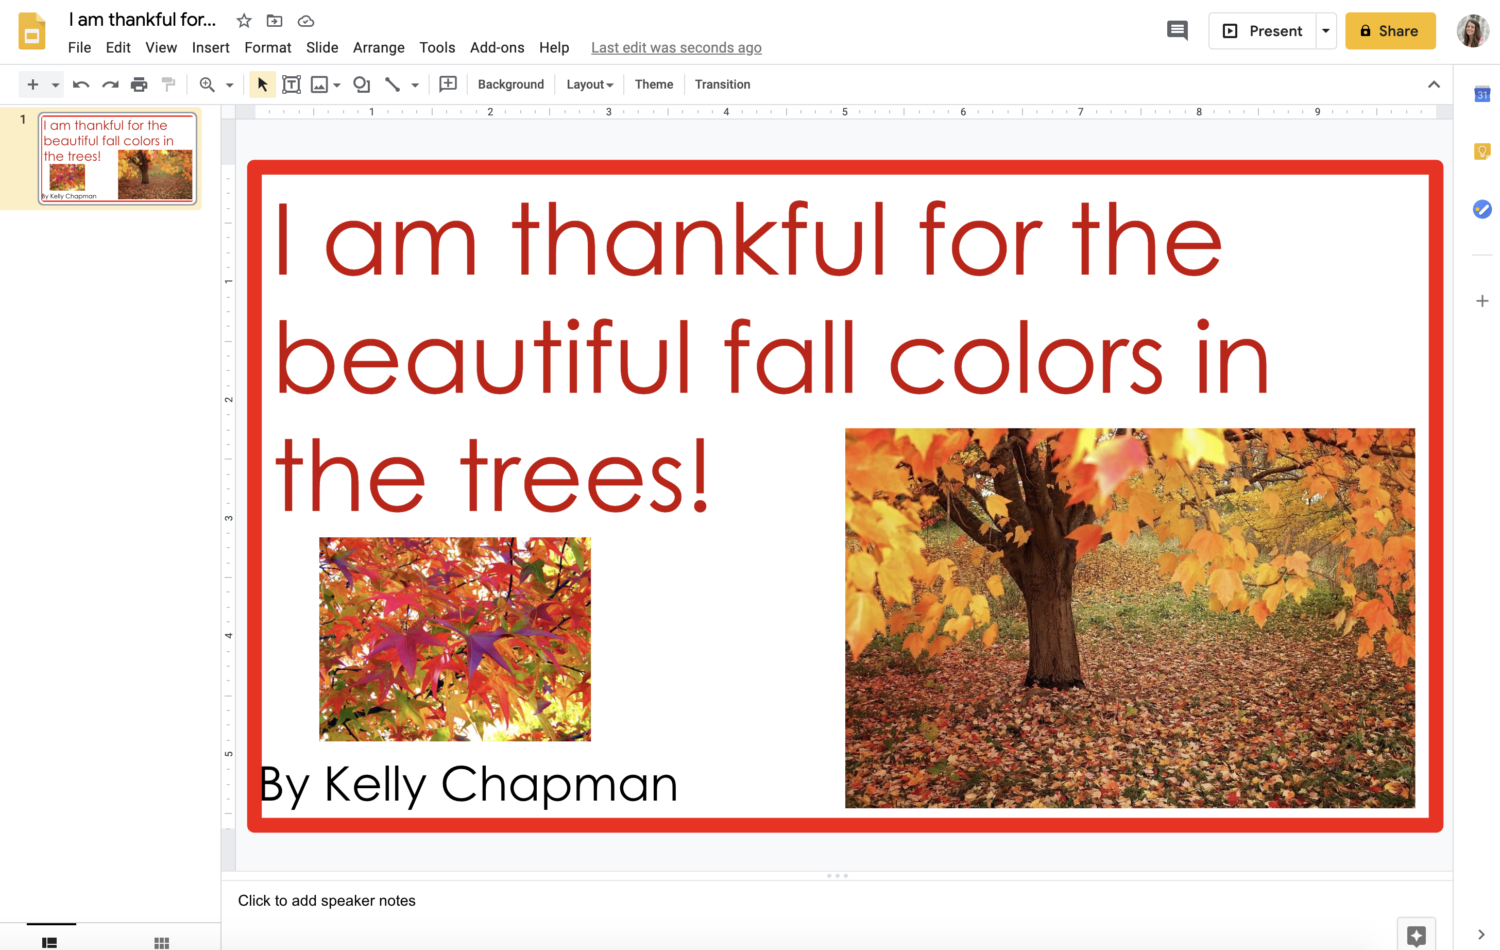Open the Format menu

267,47
